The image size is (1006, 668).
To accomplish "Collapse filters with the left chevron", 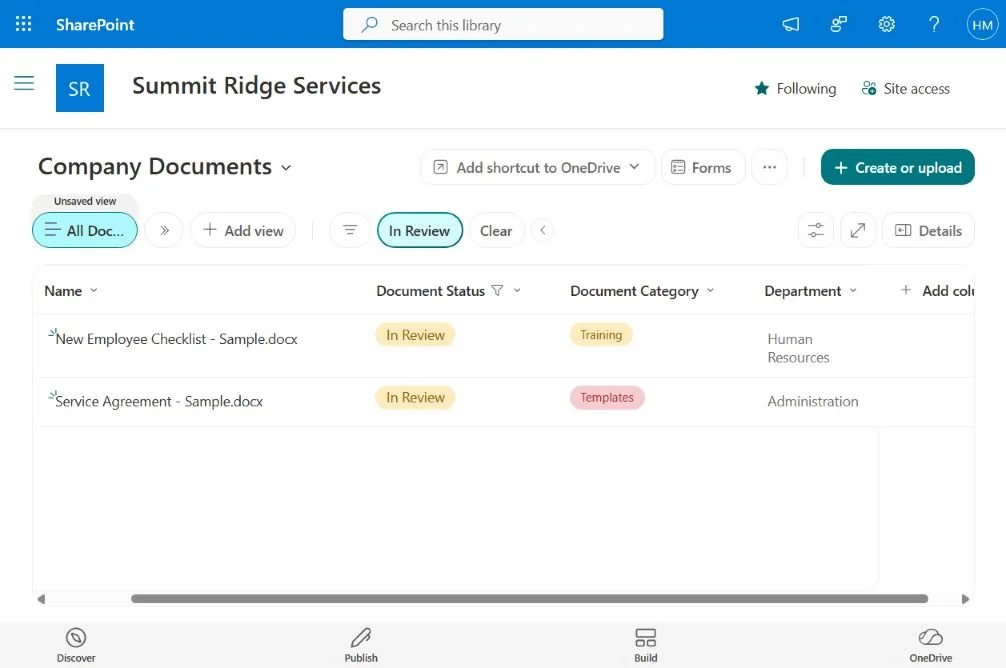I will click(x=543, y=230).
